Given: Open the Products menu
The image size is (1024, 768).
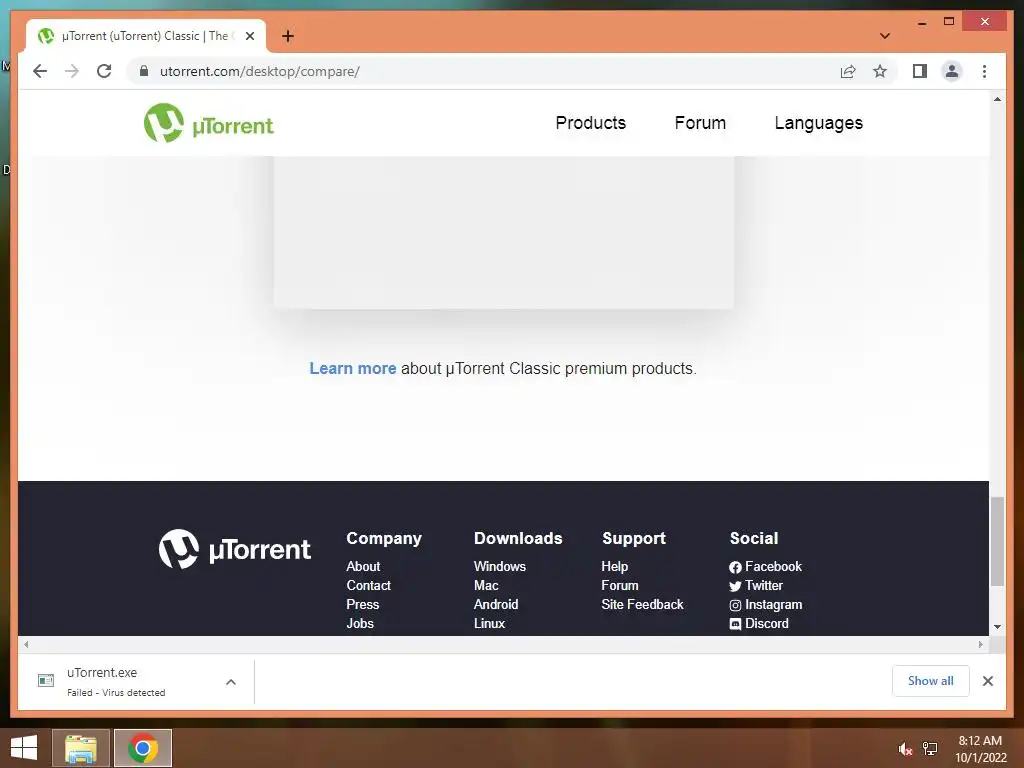Looking at the screenshot, I should 590,123.
